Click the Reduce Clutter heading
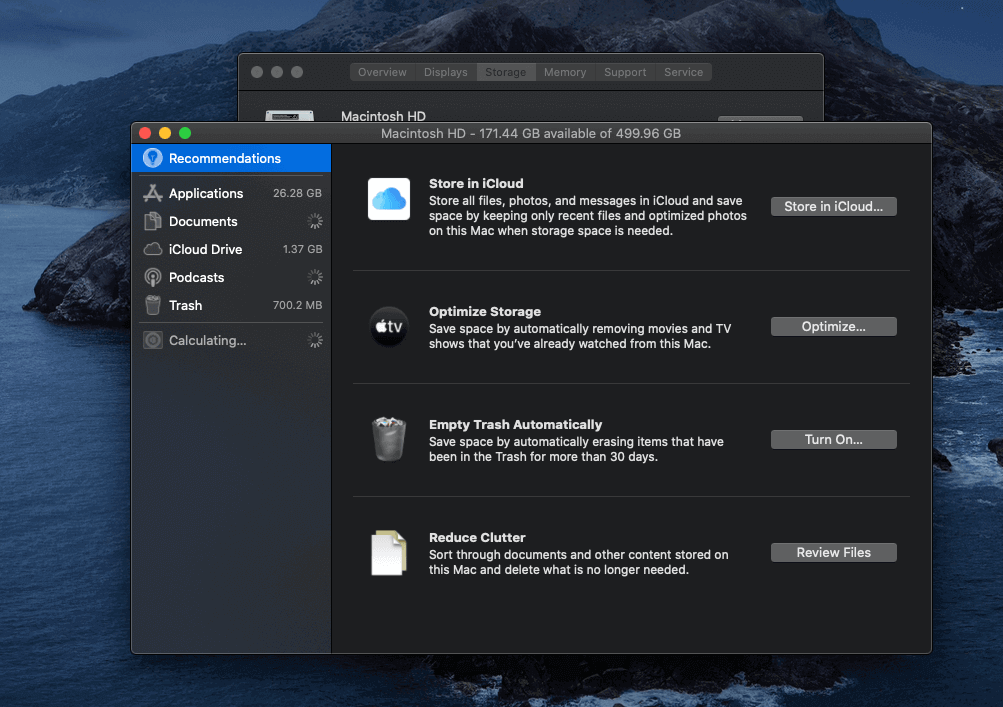This screenshot has height=707, width=1003. click(477, 537)
